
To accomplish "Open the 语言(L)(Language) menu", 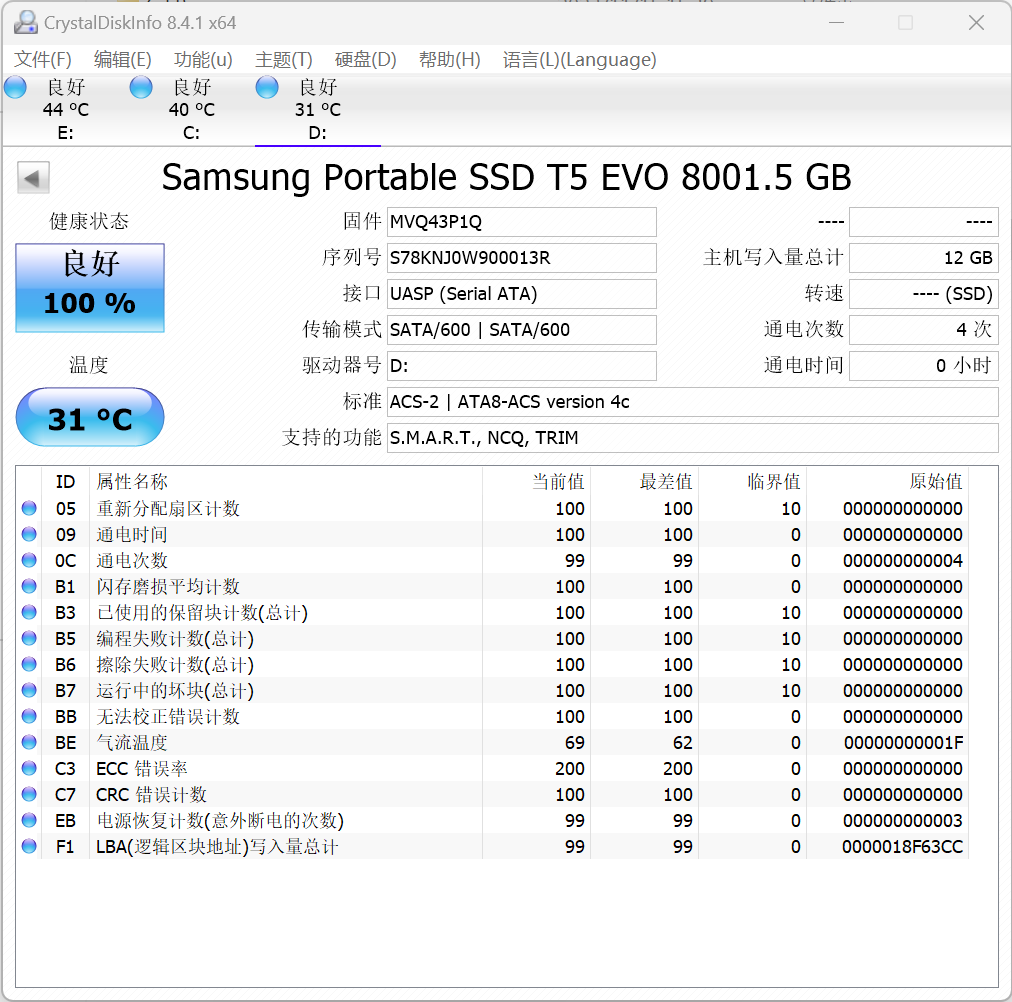I will coord(579,60).
